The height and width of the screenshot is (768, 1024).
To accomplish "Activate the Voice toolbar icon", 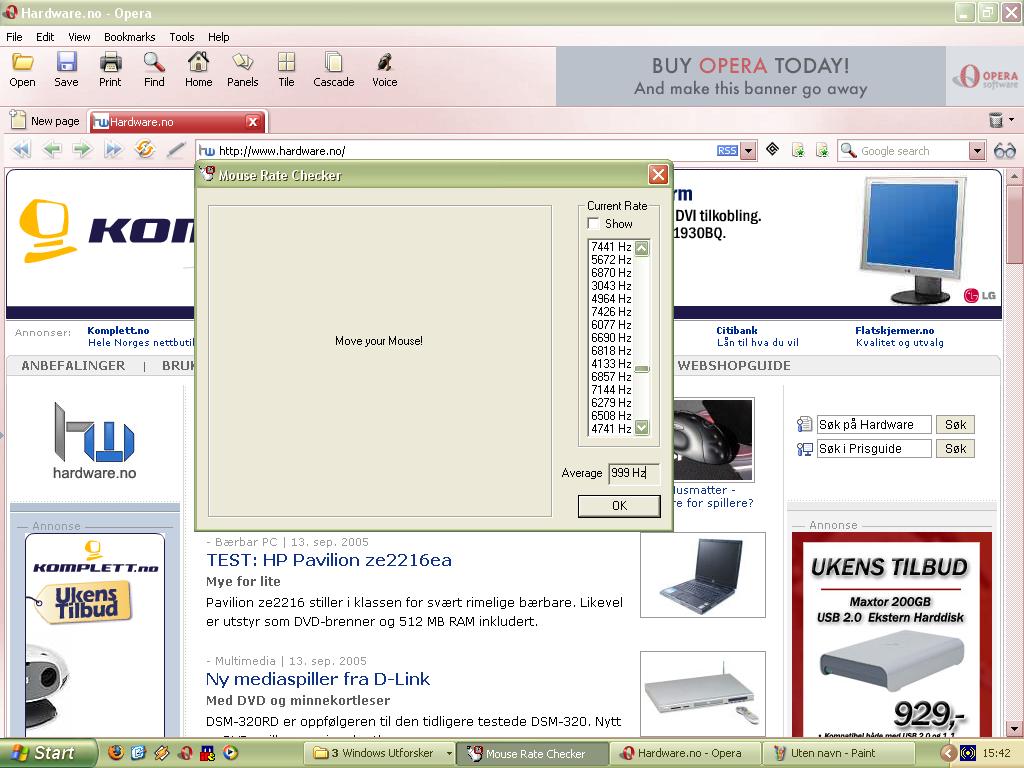I will tap(385, 69).
